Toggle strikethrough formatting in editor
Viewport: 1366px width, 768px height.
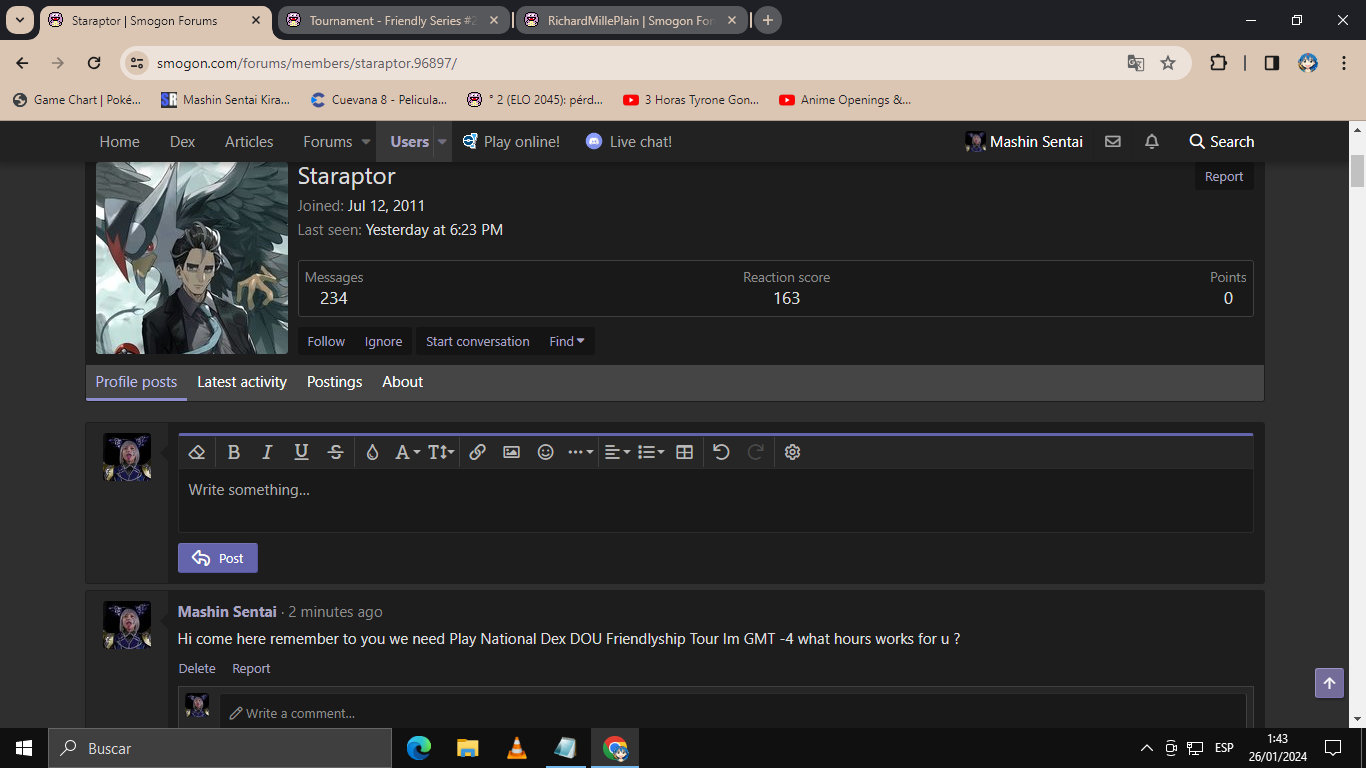pyautogui.click(x=335, y=452)
